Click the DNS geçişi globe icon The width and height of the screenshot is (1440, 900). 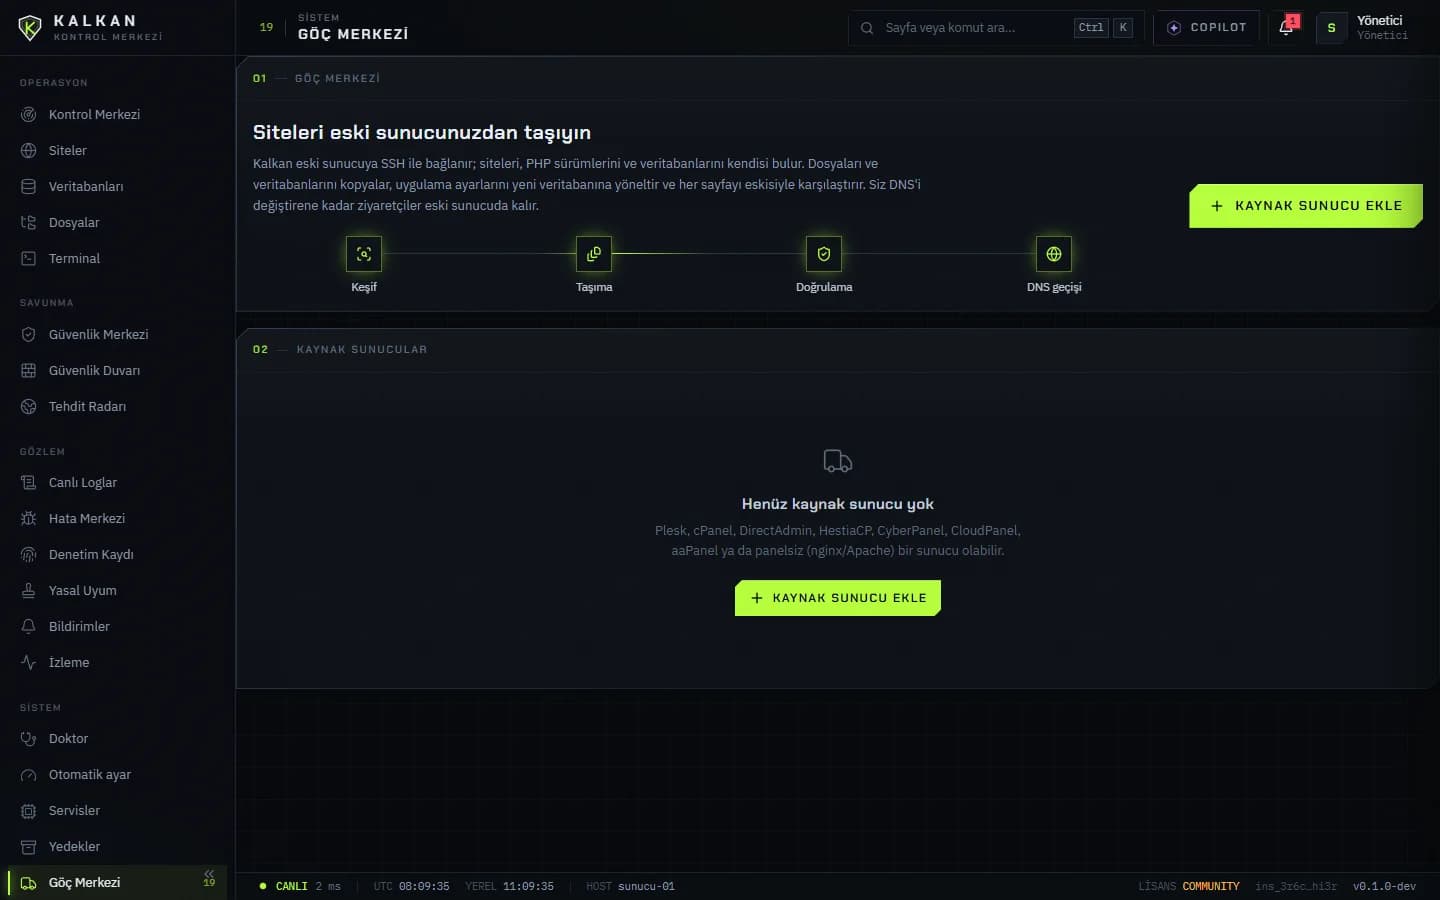pyautogui.click(x=1054, y=254)
